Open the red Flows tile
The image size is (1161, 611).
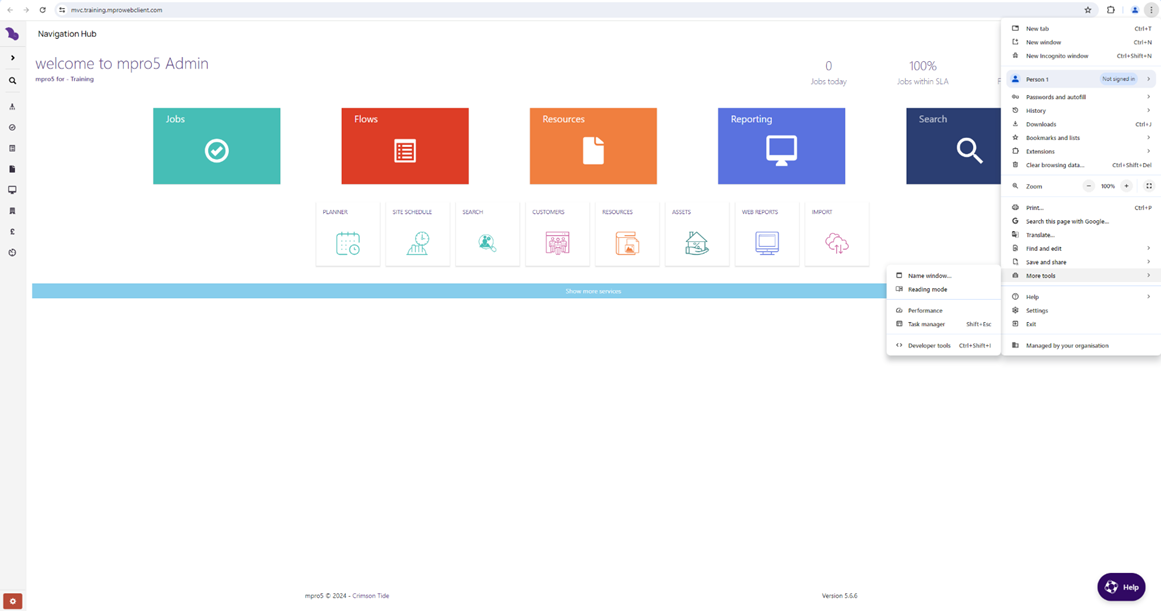[405, 146]
